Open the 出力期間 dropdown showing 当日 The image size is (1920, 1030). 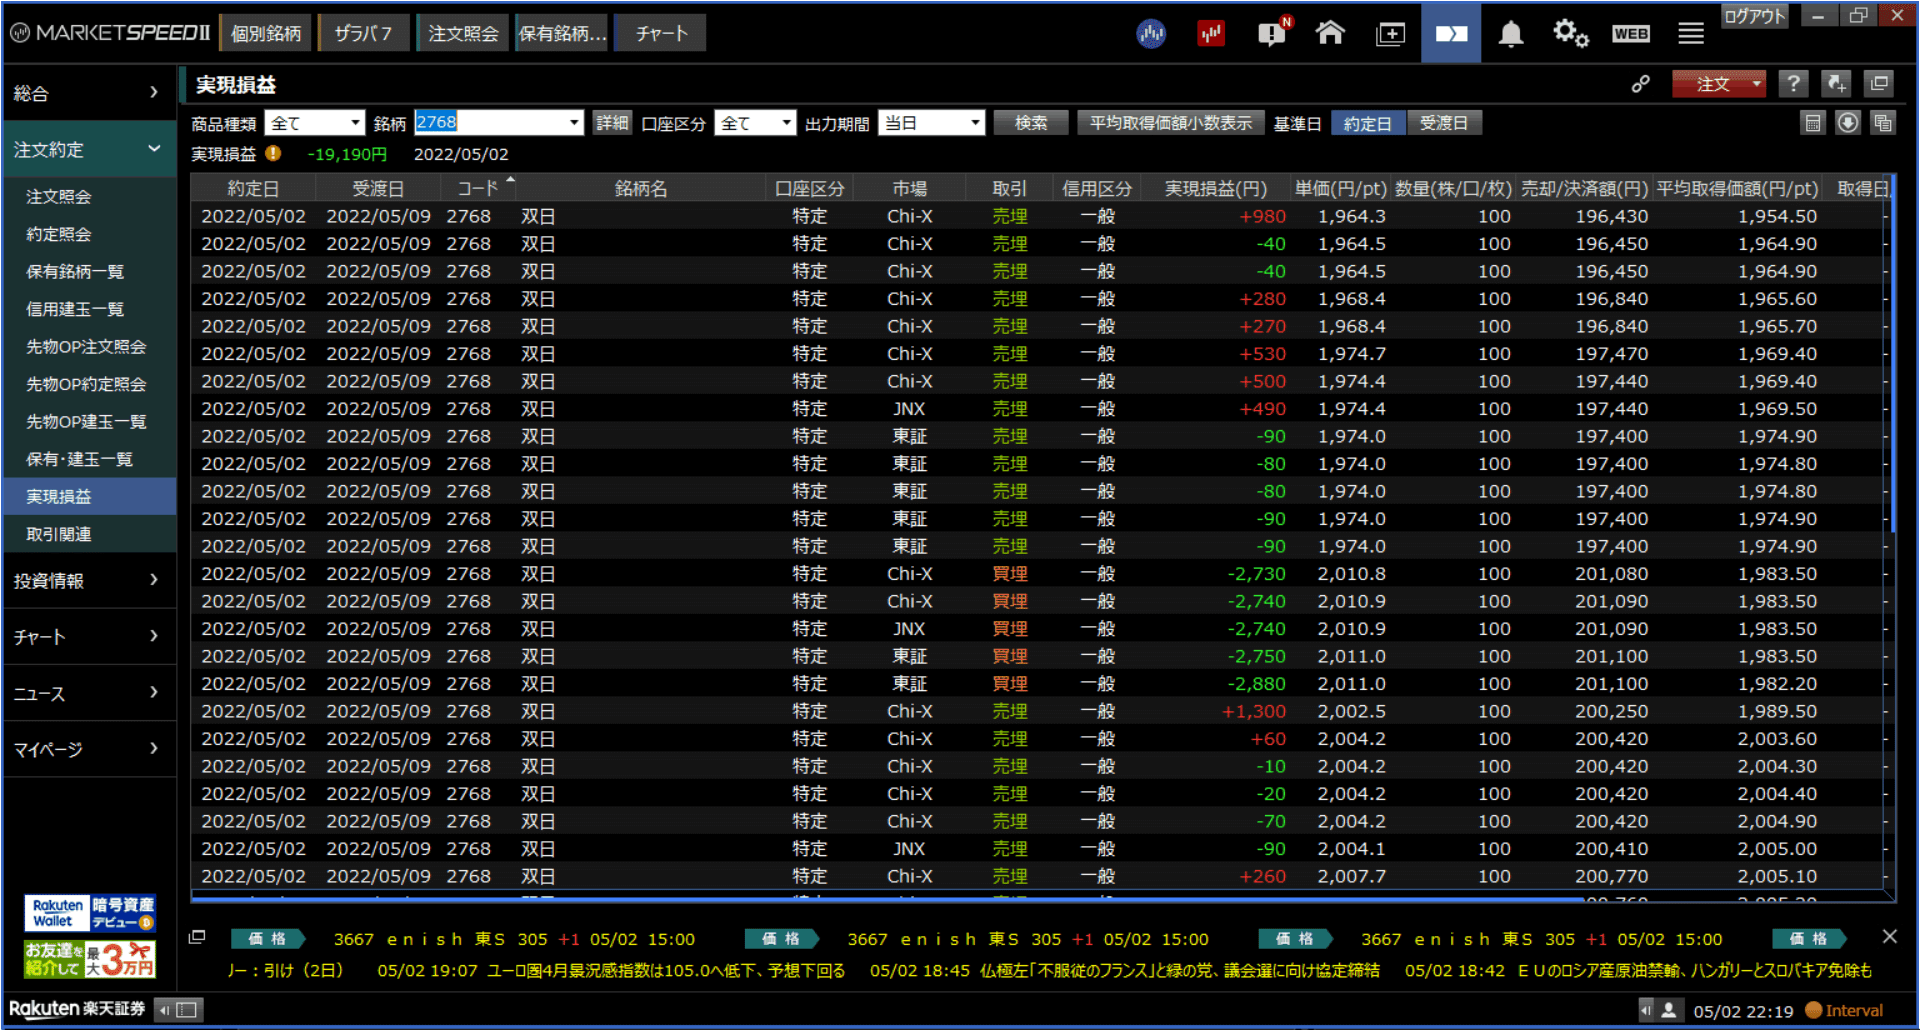[932, 123]
